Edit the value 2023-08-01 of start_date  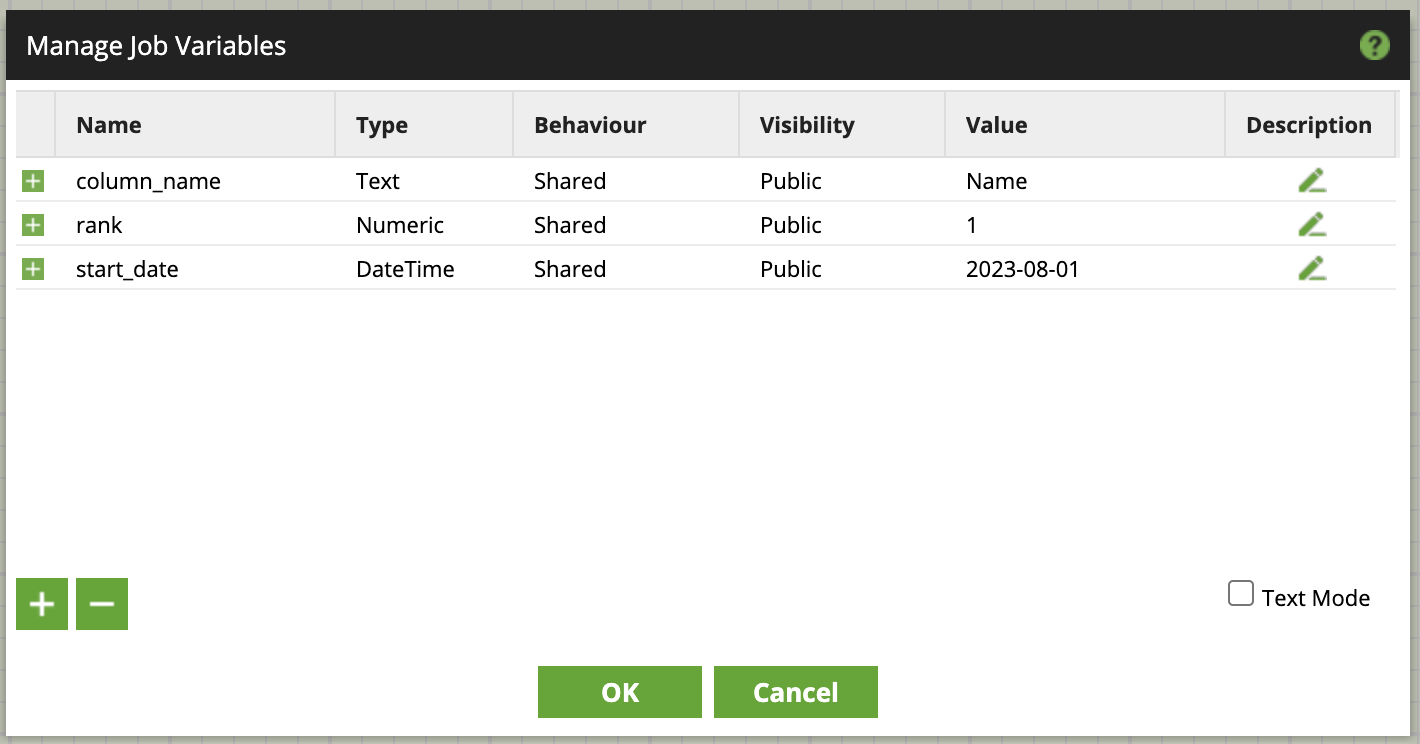coord(1085,269)
